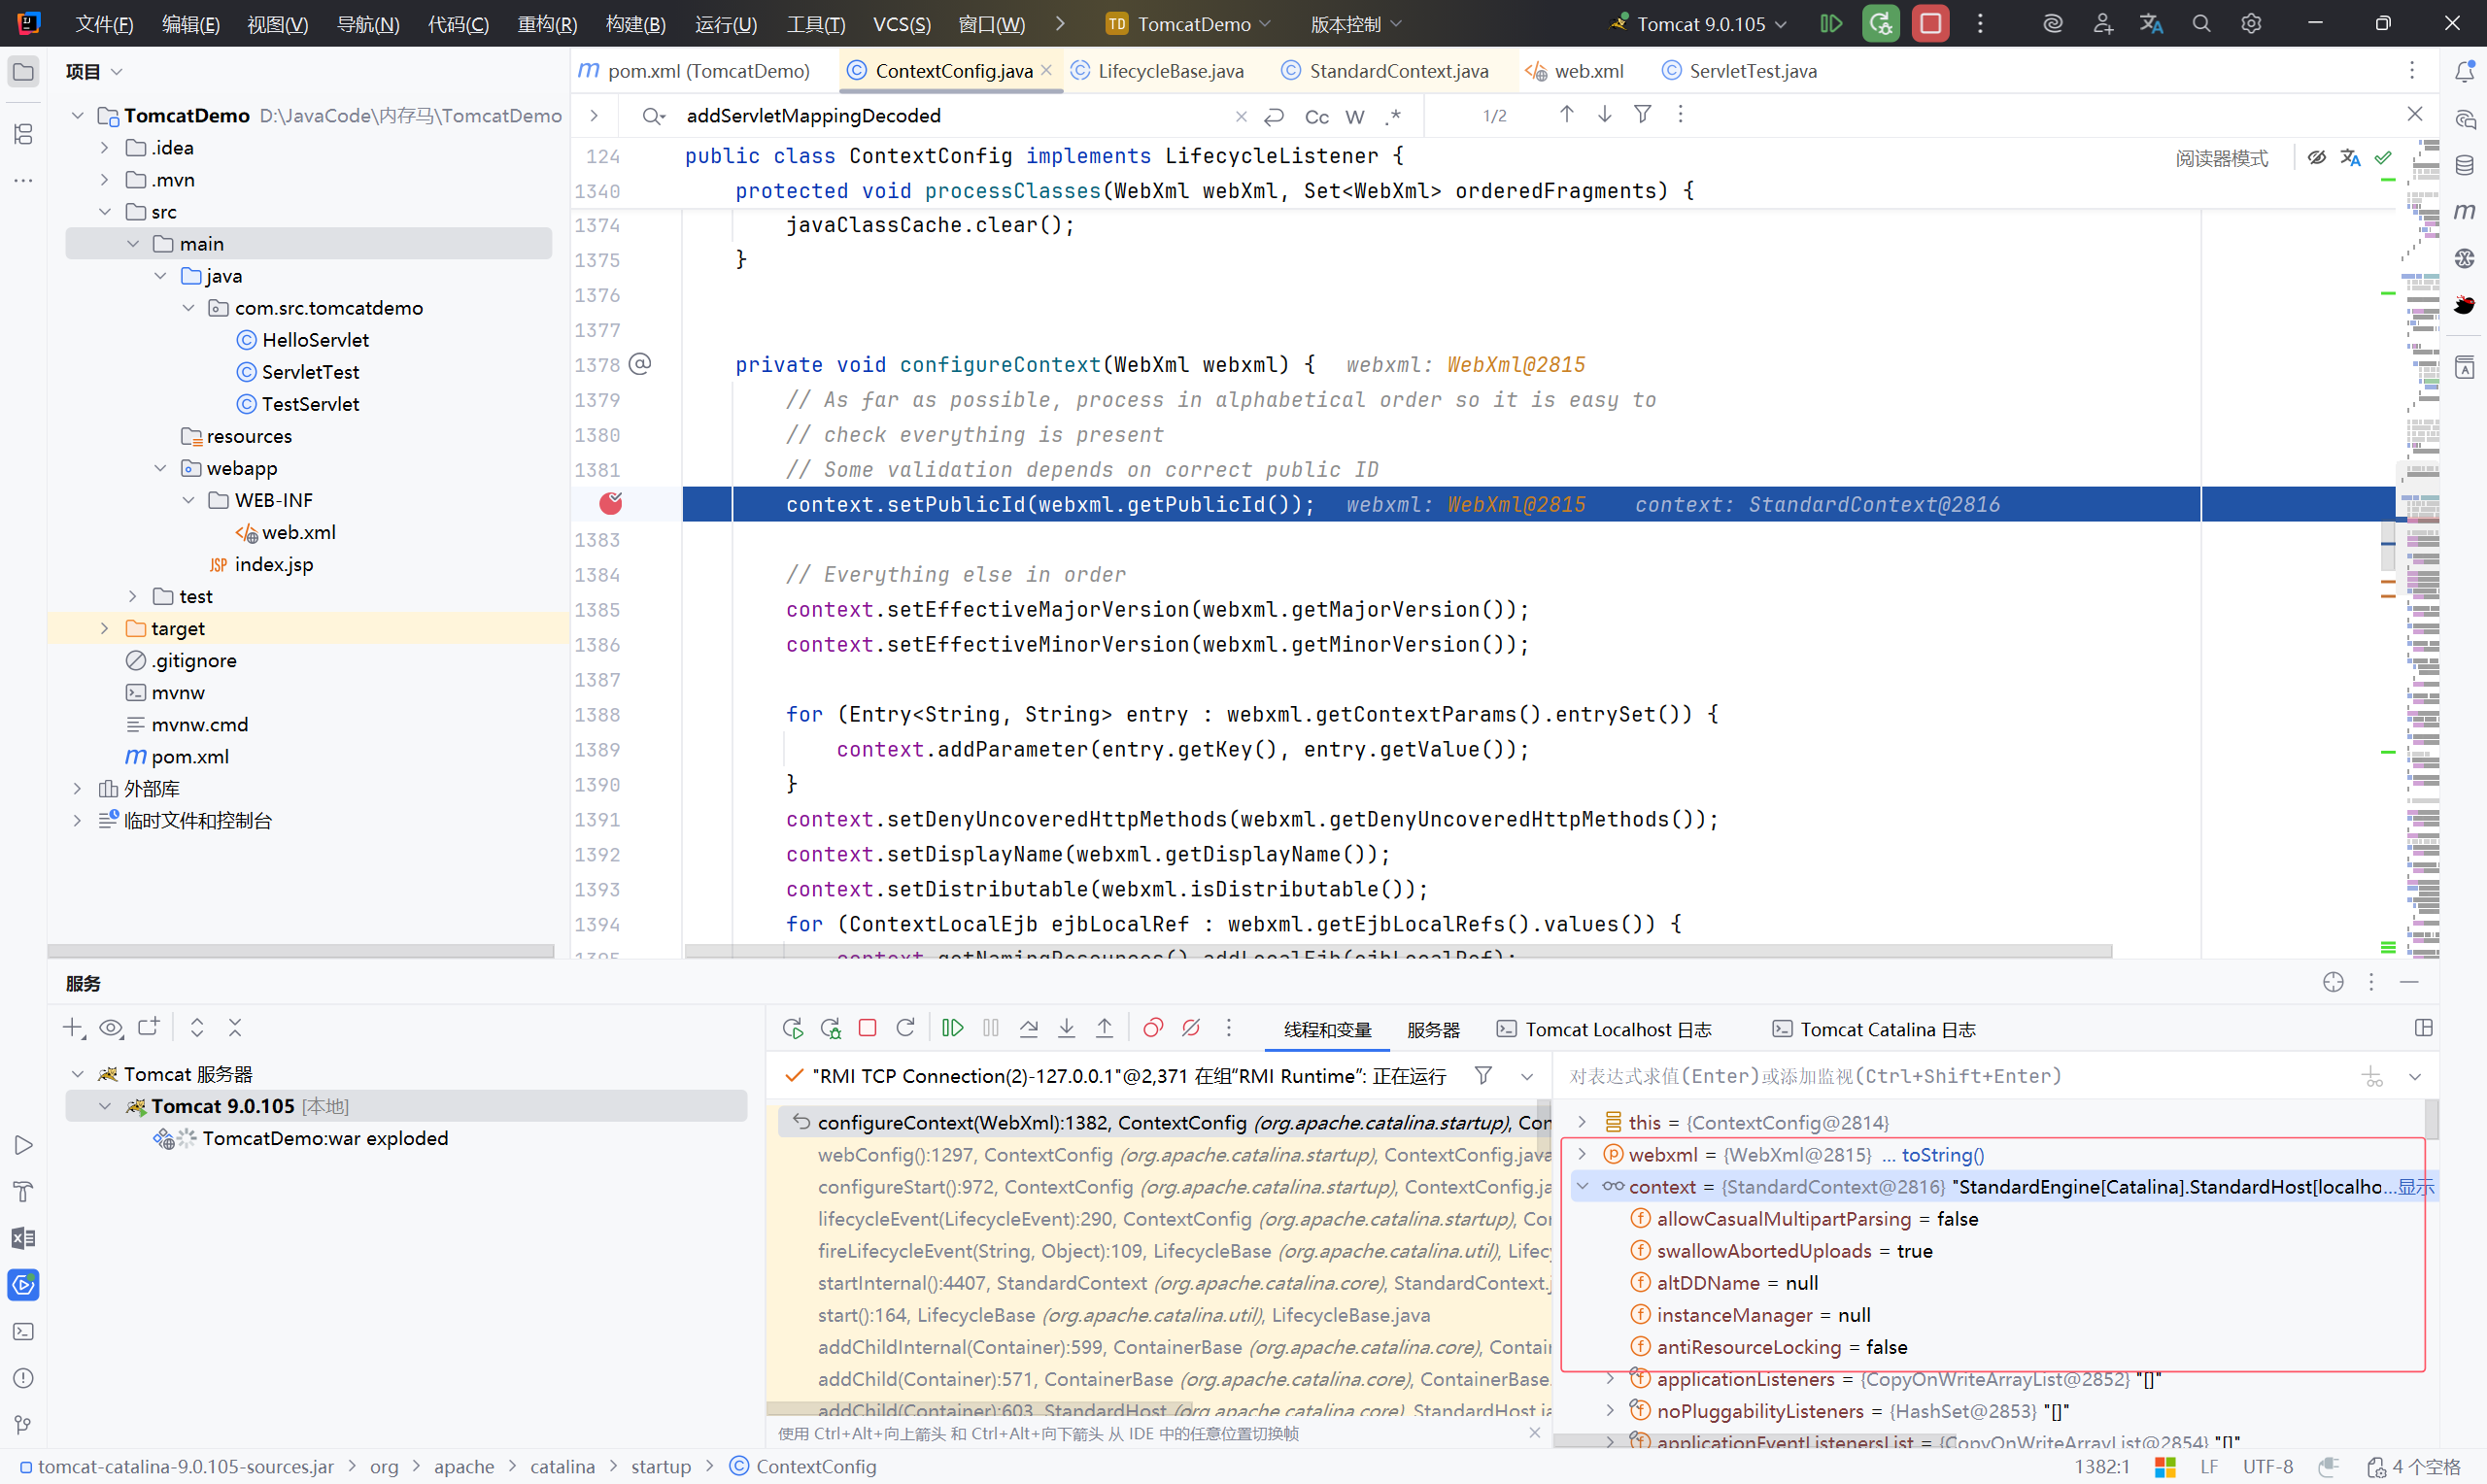This screenshot has width=2487, height=1484.
Task: Toggle breakpoint on line 1382
Action: [610, 504]
